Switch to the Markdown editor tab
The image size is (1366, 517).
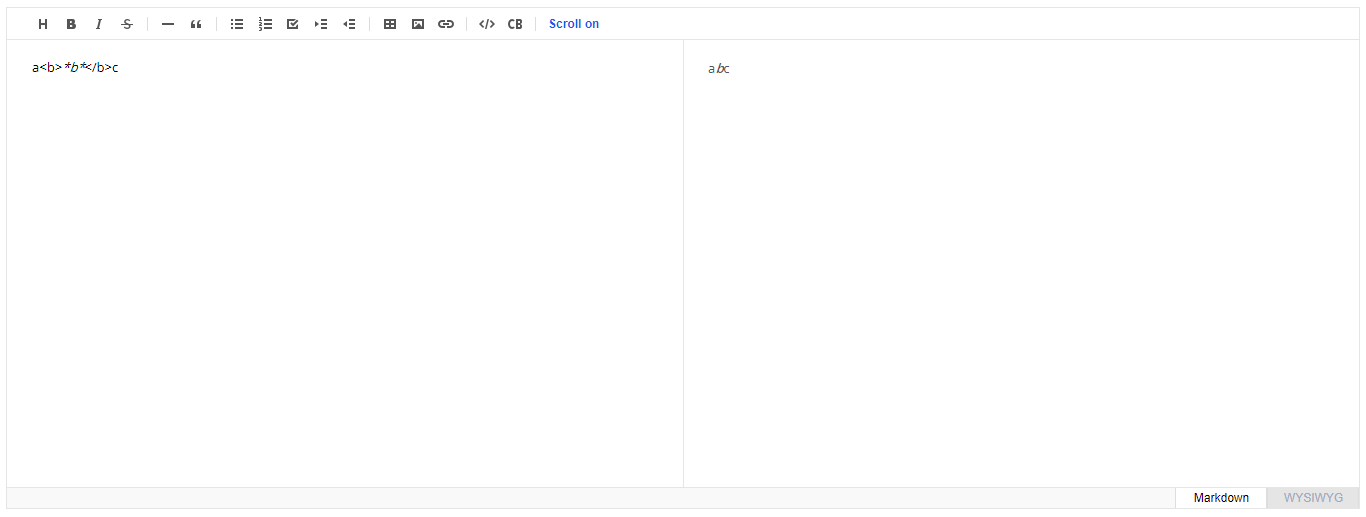pyautogui.click(x=1221, y=498)
